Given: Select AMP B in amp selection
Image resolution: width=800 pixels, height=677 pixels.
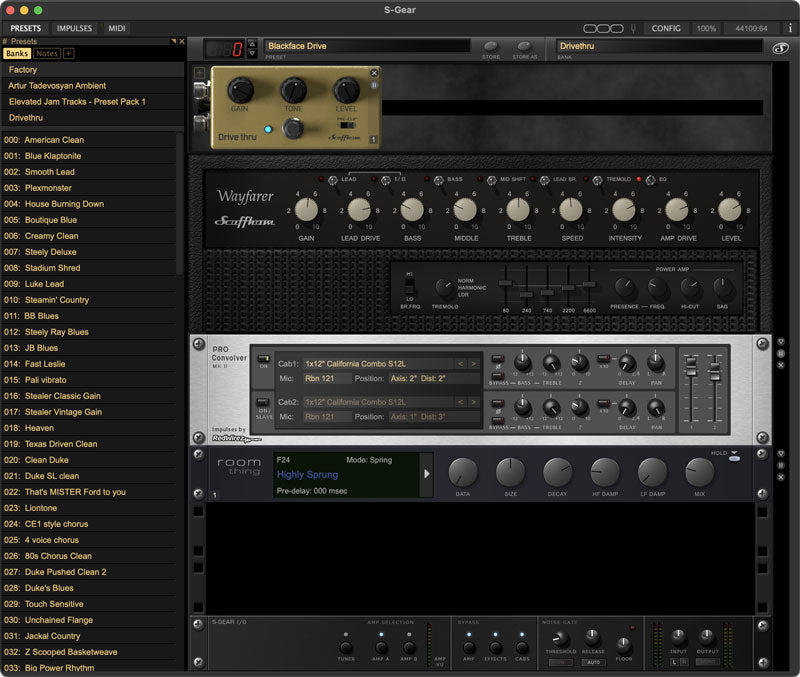Looking at the screenshot, I should [409, 647].
